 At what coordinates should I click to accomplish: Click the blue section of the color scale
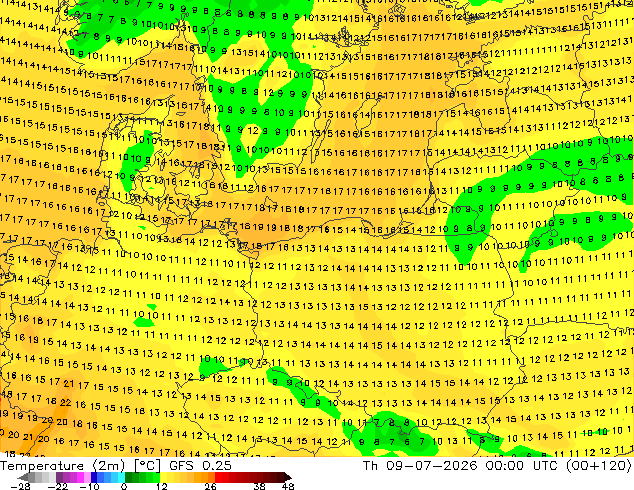point(108,477)
